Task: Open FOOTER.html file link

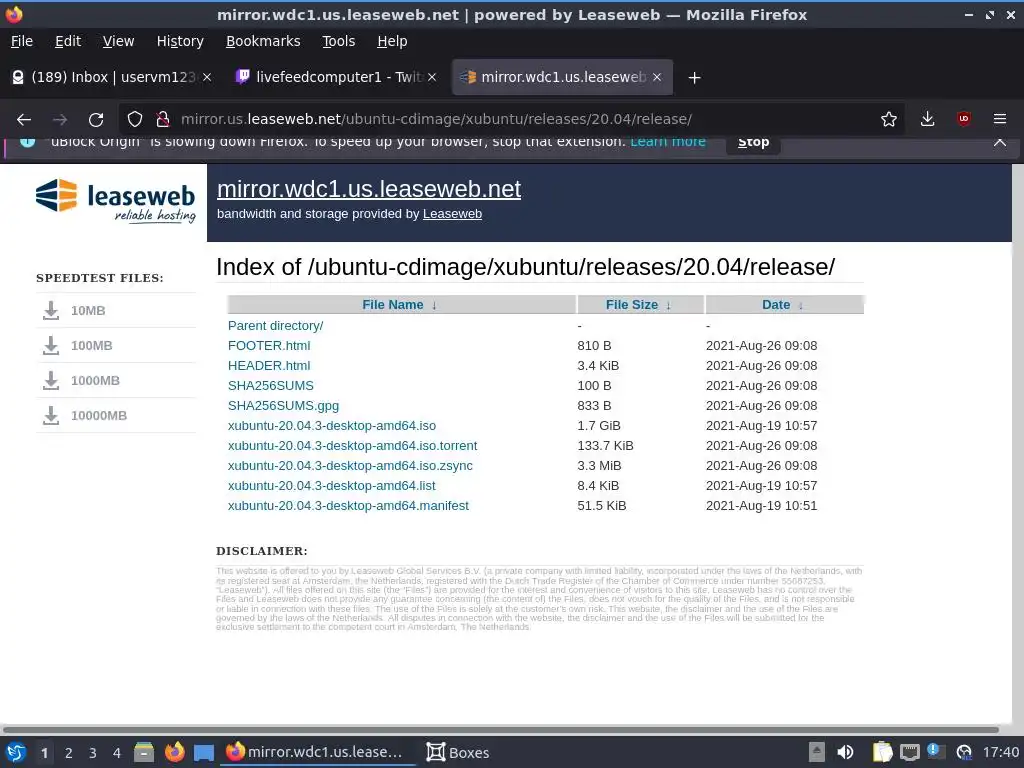Action: (269, 345)
